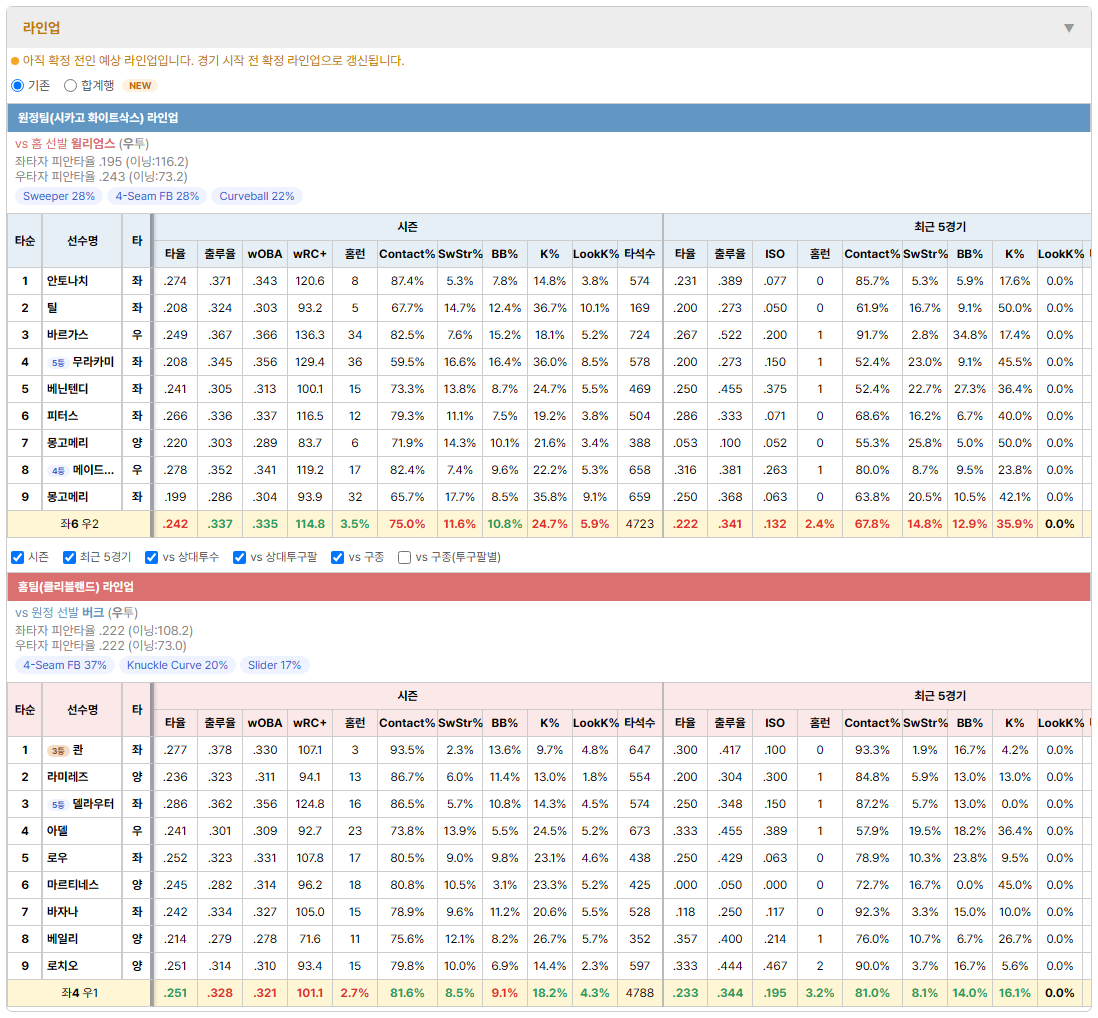Select player 바자나 in the home lineup
The height and width of the screenshot is (1018, 1098).
62,912
